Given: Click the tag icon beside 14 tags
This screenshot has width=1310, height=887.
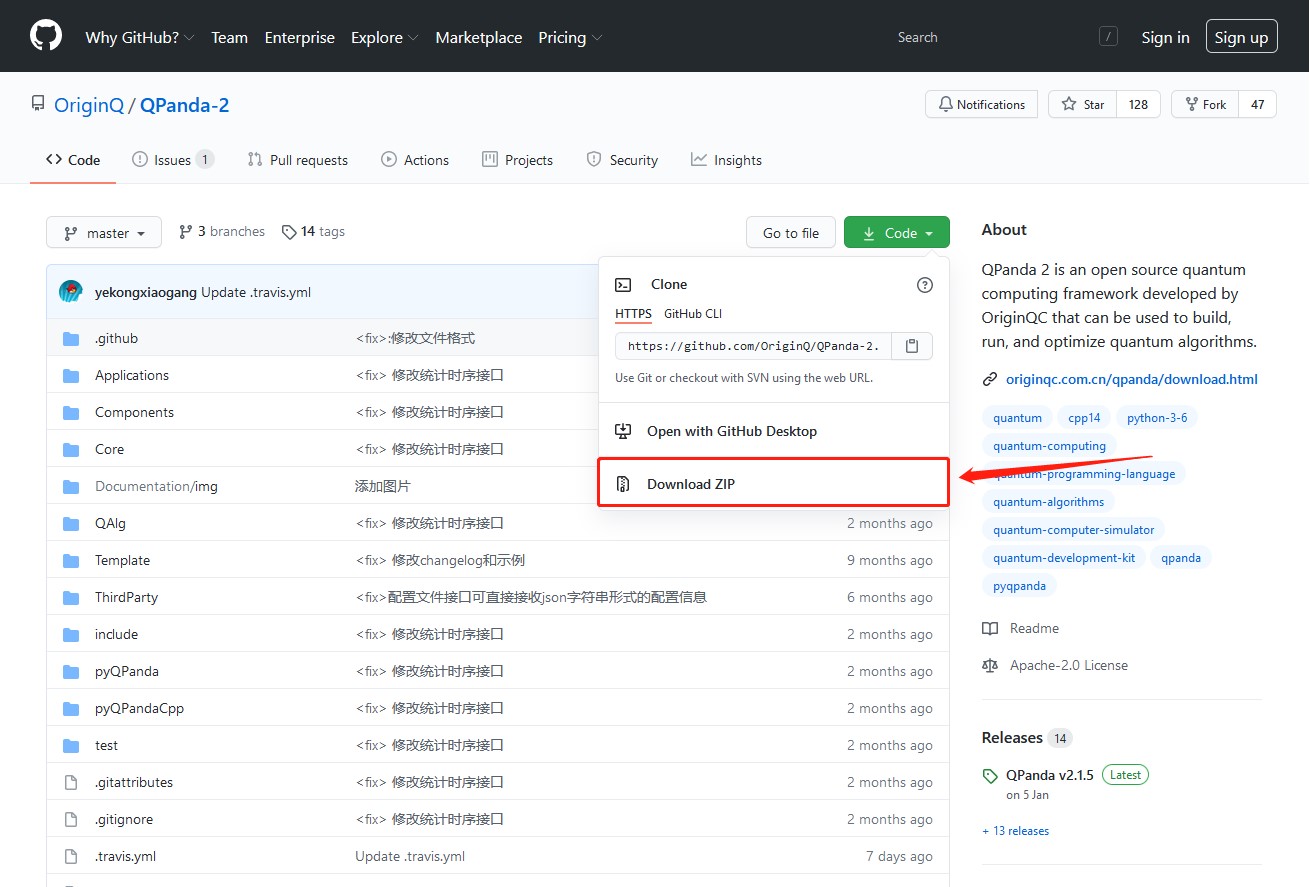Looking at the screenshot, I should pyautogui.click(x=289, y=232).
